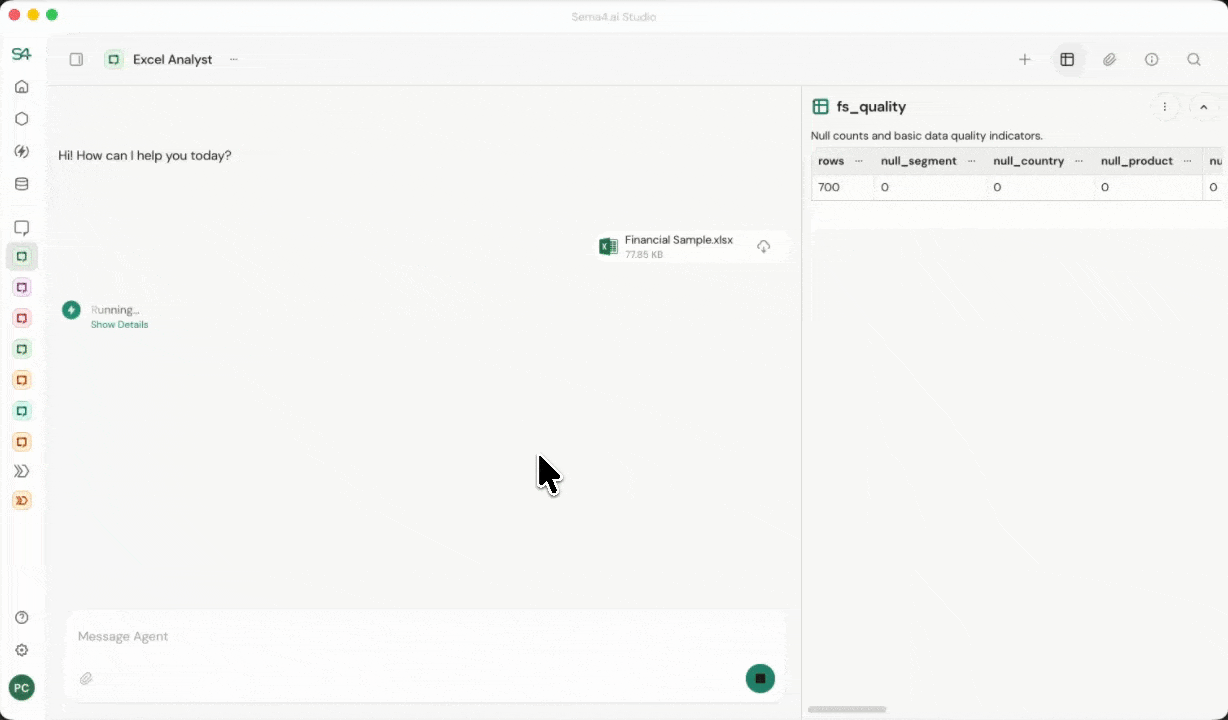The height and width of the screenshot is (720, 1228).
Task: Toggle the data frames table panel
Action: 1067,60
